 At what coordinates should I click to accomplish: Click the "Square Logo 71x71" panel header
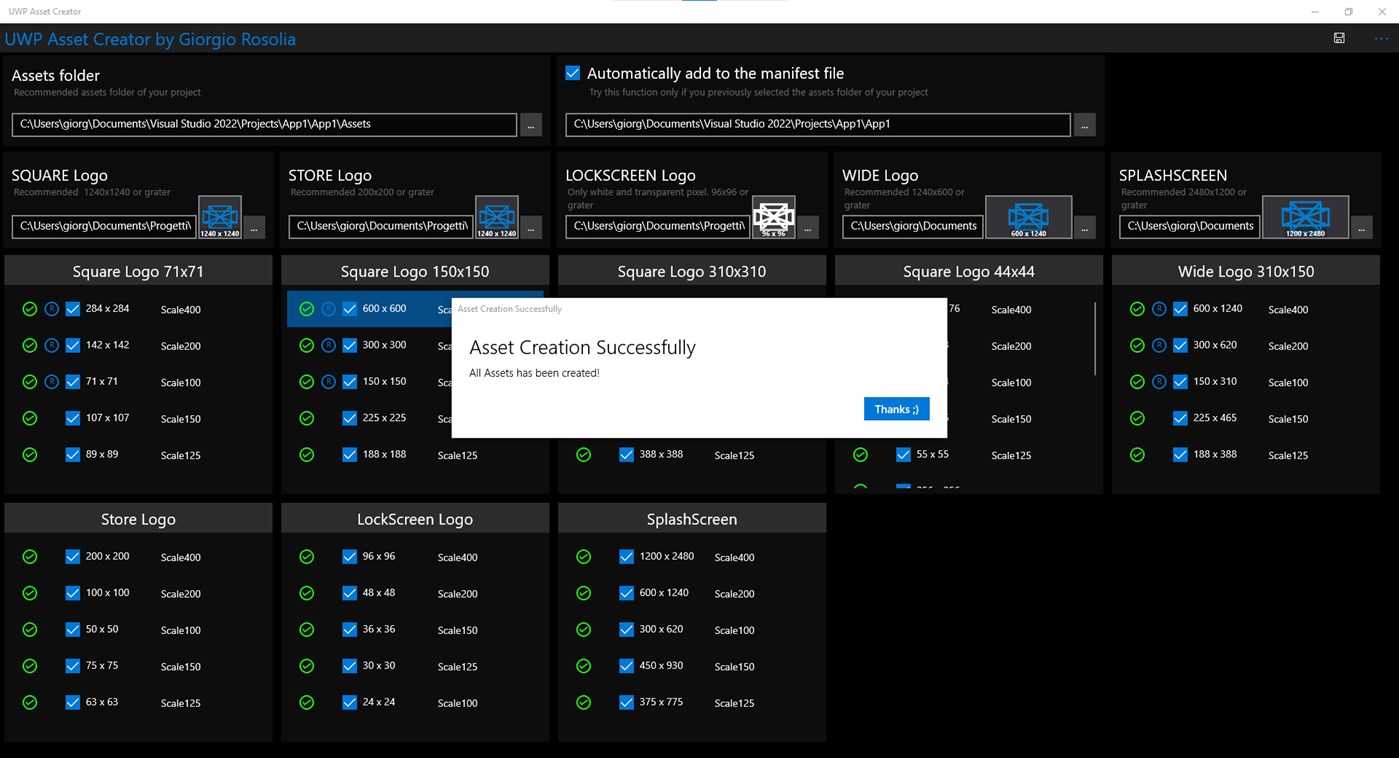tap(138, 271)
